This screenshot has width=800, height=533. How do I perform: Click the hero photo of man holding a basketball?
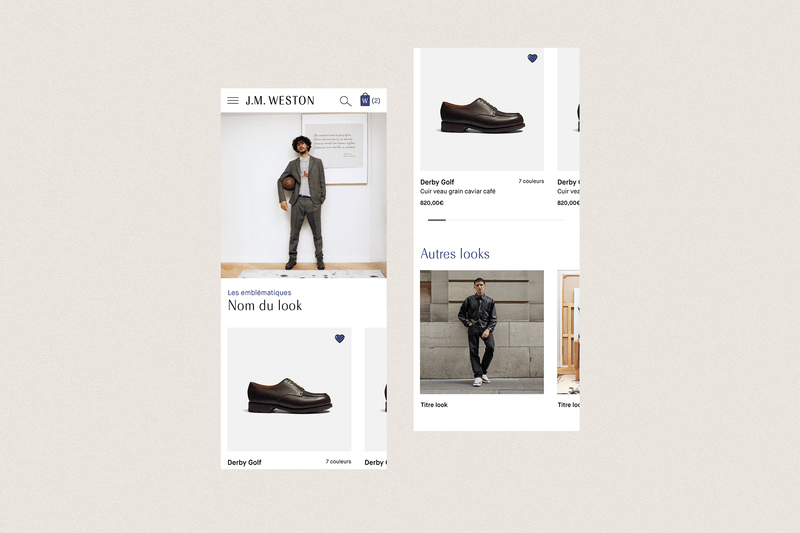[303, 194]
